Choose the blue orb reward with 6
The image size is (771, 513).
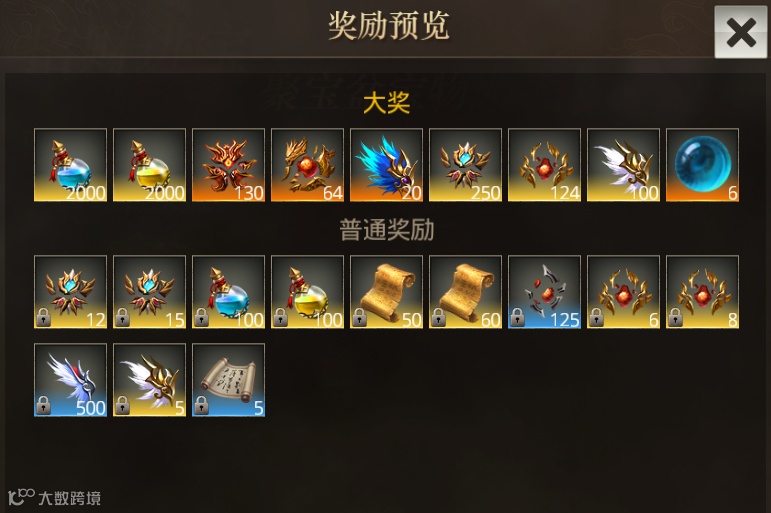coord(702,165)
